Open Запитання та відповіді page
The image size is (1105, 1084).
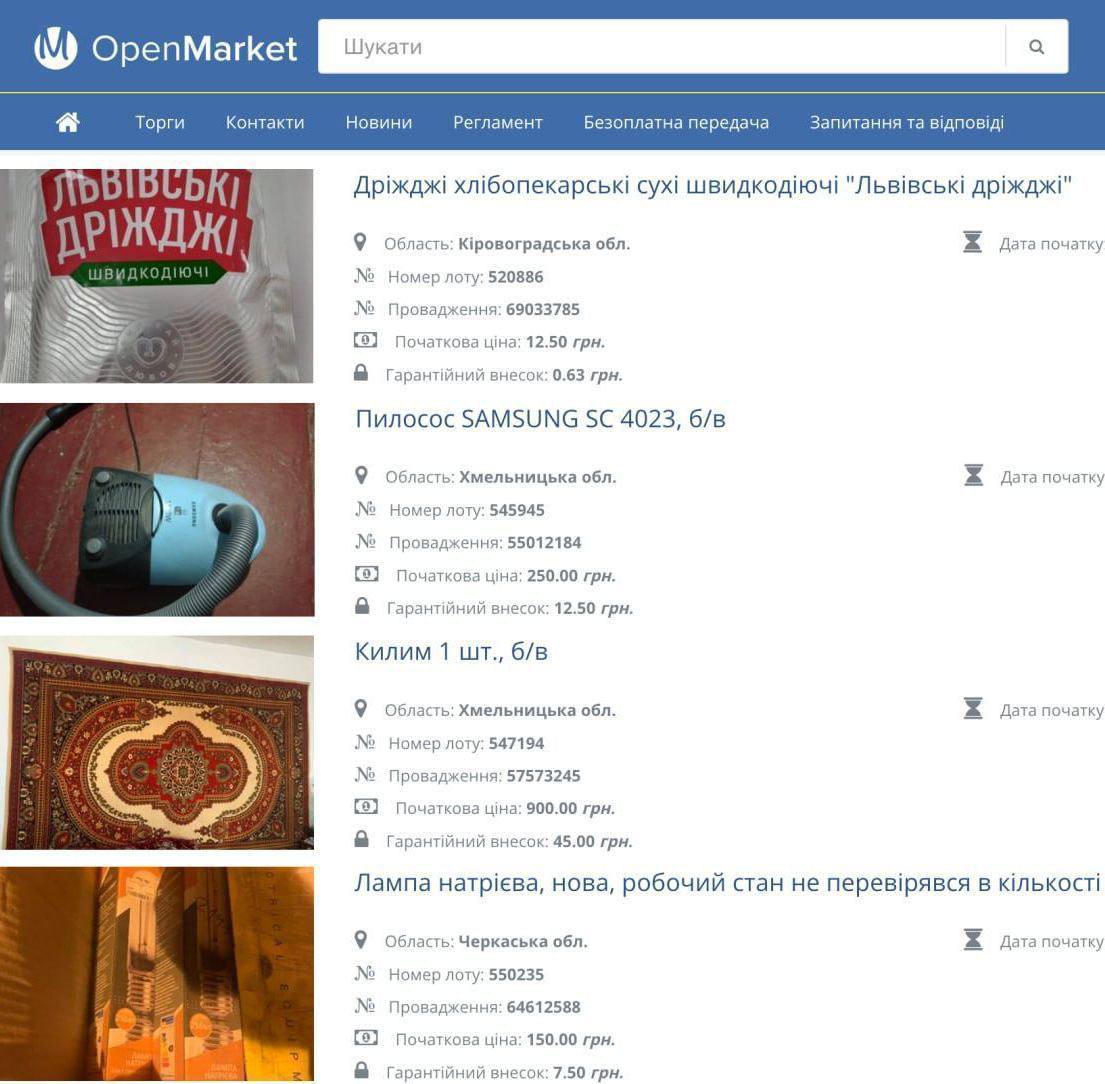[906, 123]
